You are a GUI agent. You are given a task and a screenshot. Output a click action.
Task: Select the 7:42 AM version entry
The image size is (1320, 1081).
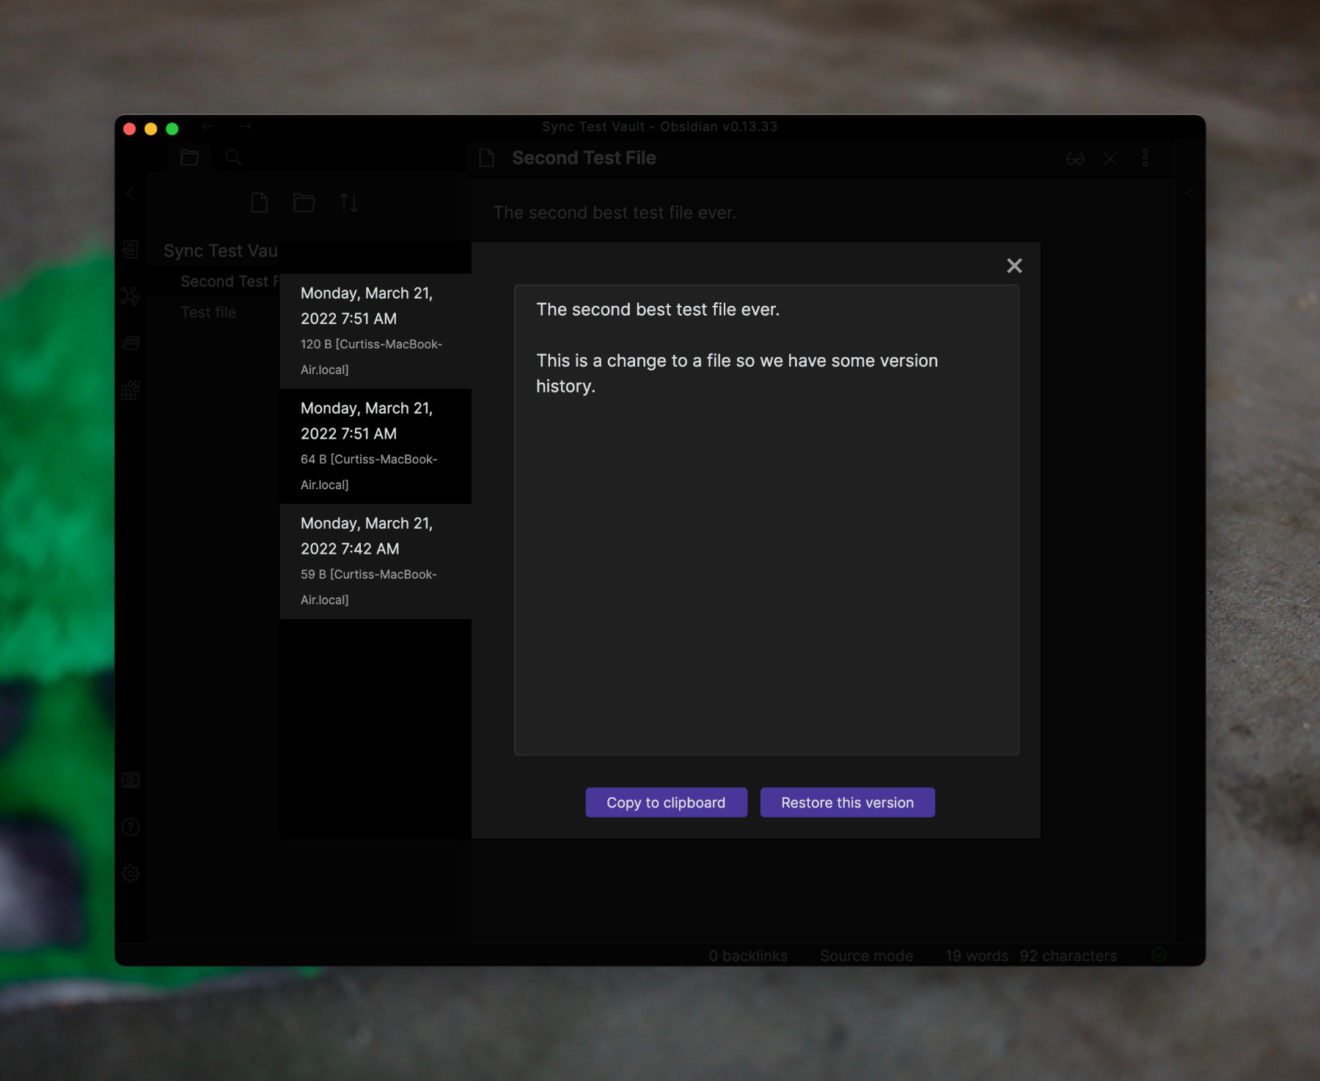(x=375, y=560)
